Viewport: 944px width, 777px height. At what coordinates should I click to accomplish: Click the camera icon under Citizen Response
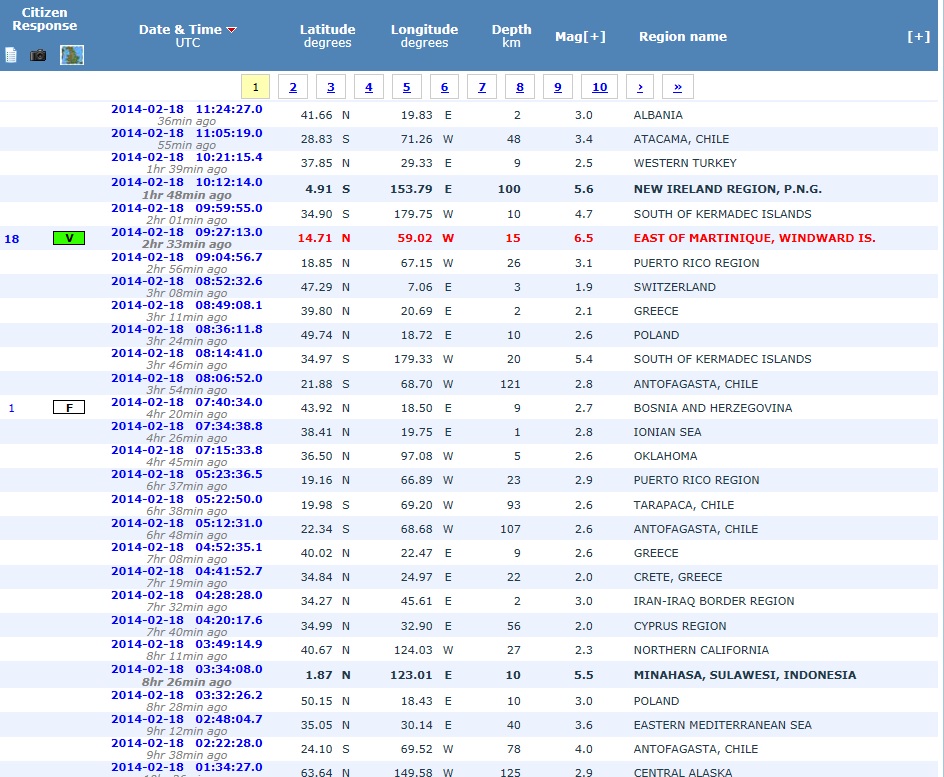38,55
